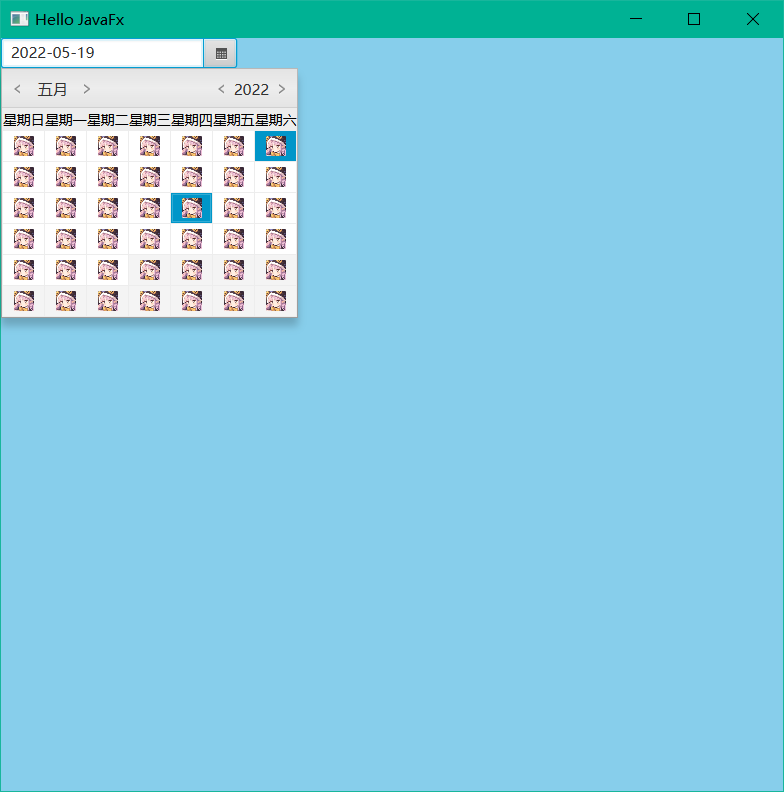Viewport: 784px width, 792px height.
Task: Click the Hello JavaFx window title icon
Action: [x=19, y=19]
